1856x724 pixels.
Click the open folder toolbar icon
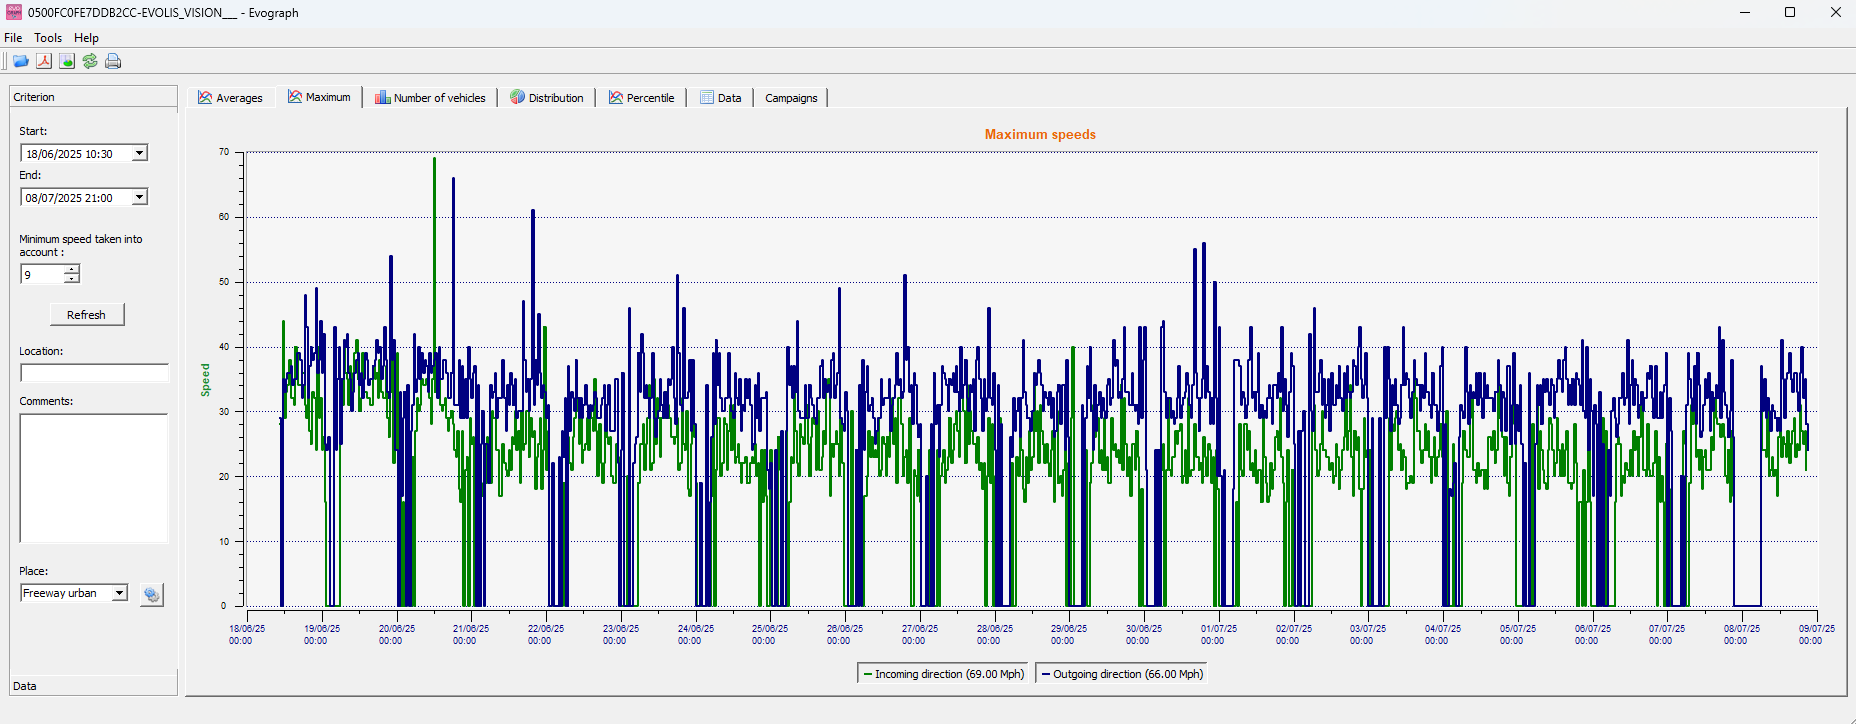pos(20,61)
